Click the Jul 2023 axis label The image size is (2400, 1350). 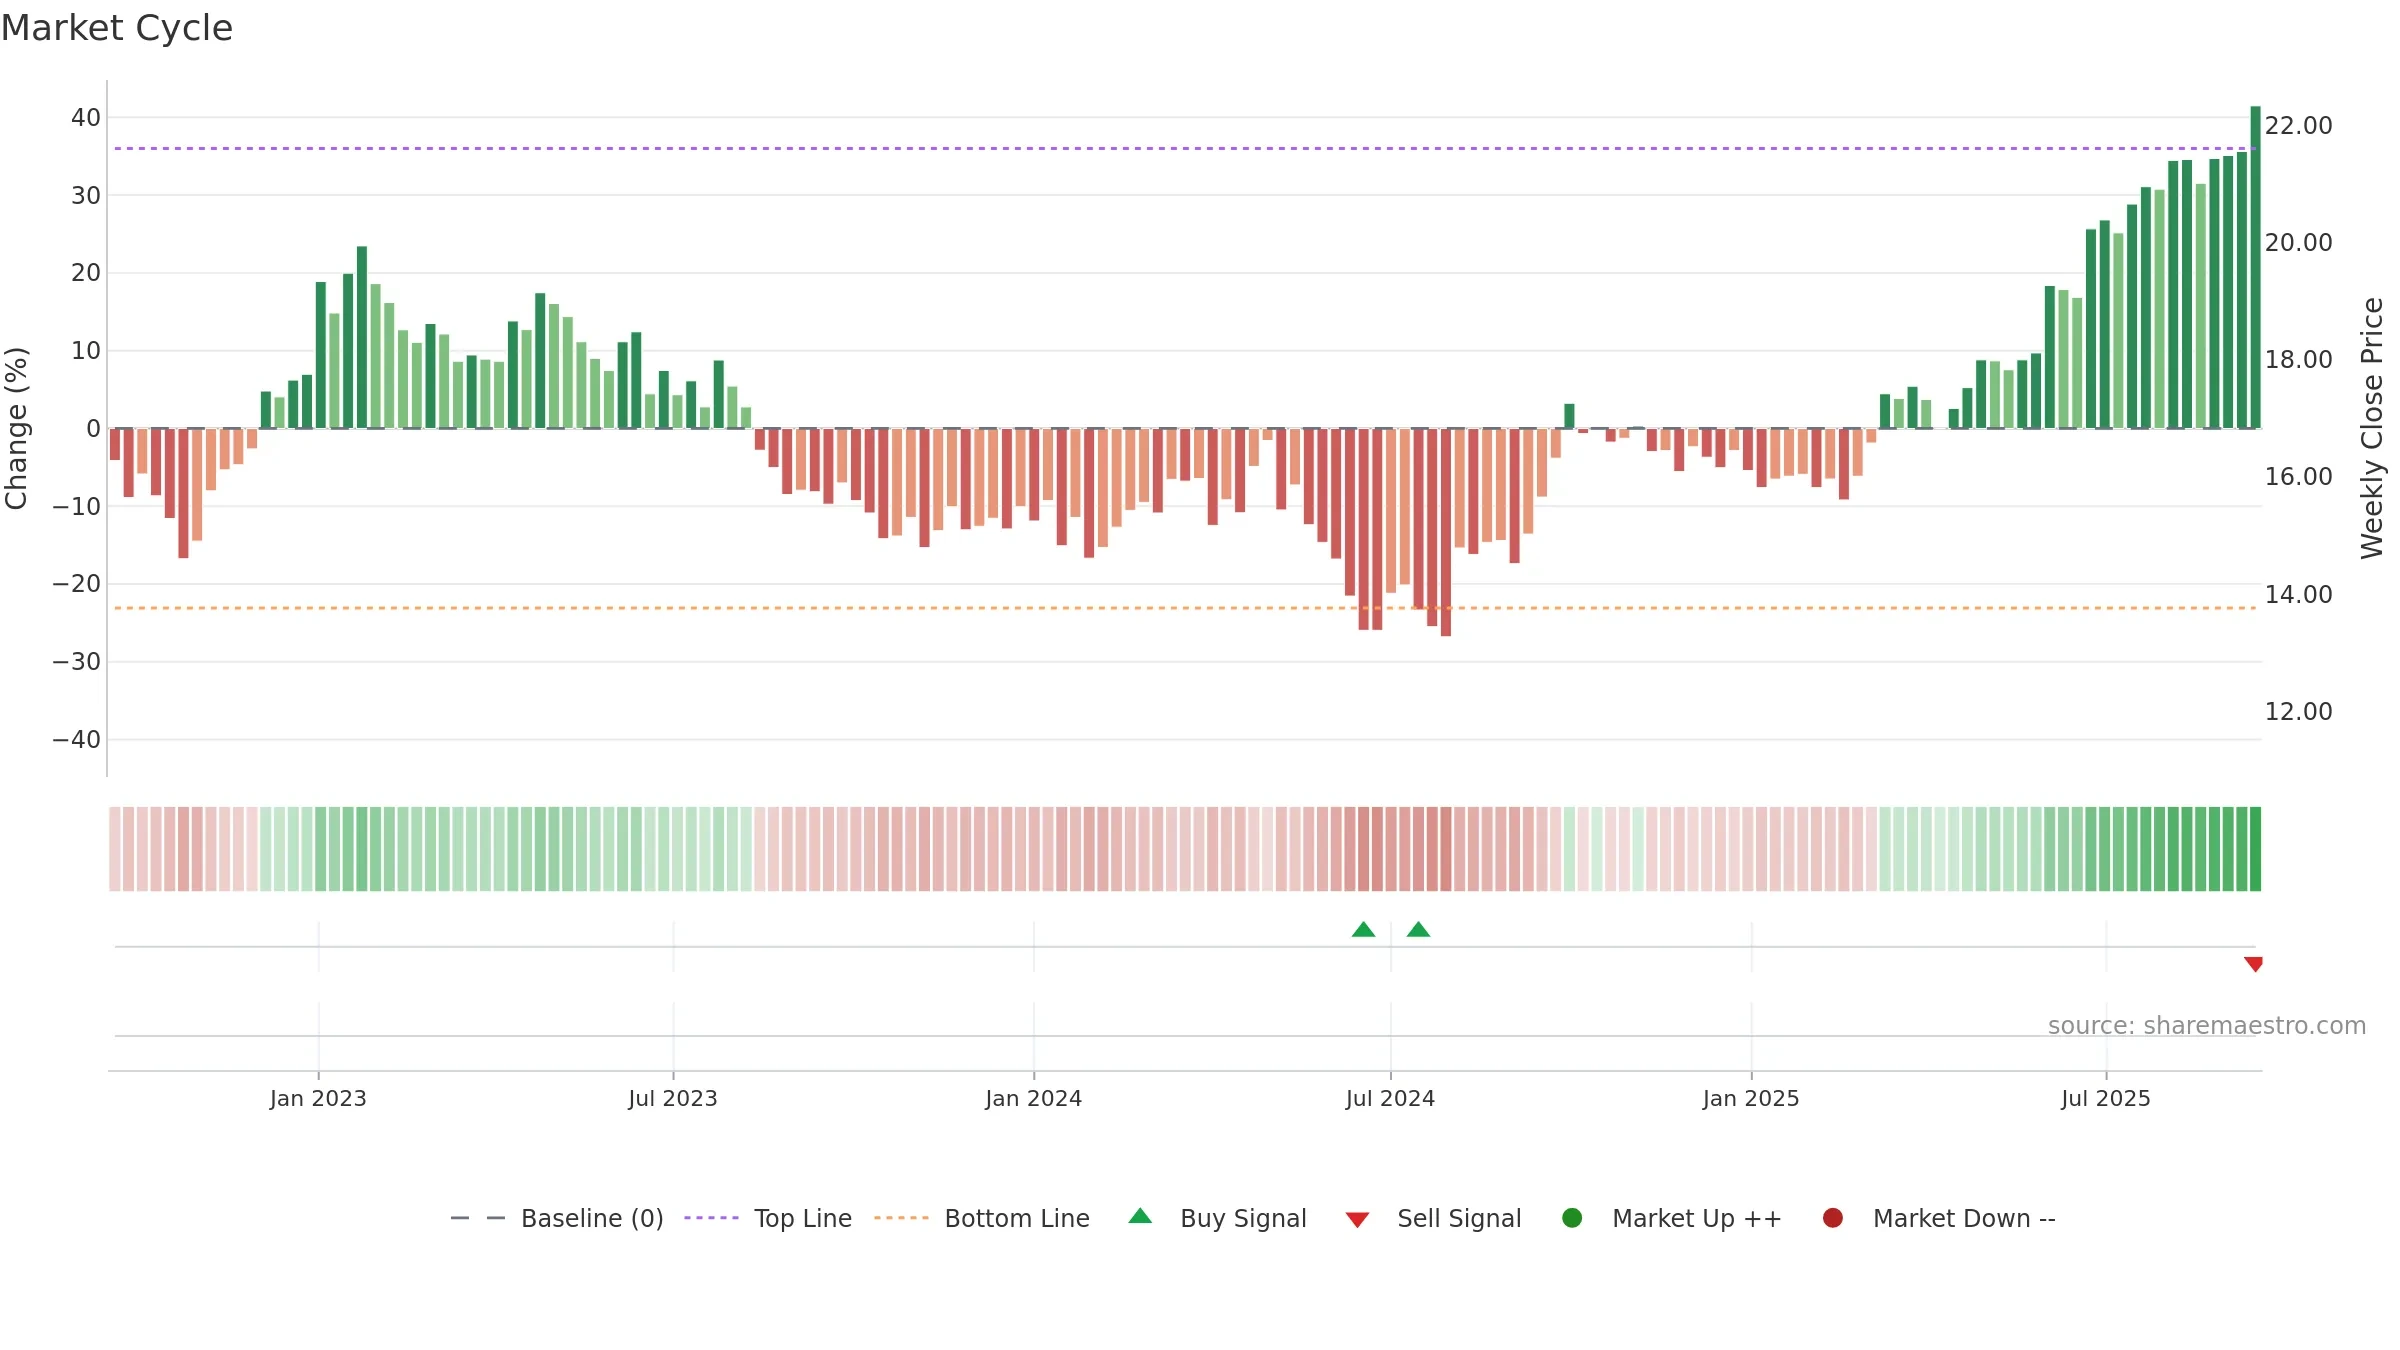673,1099
